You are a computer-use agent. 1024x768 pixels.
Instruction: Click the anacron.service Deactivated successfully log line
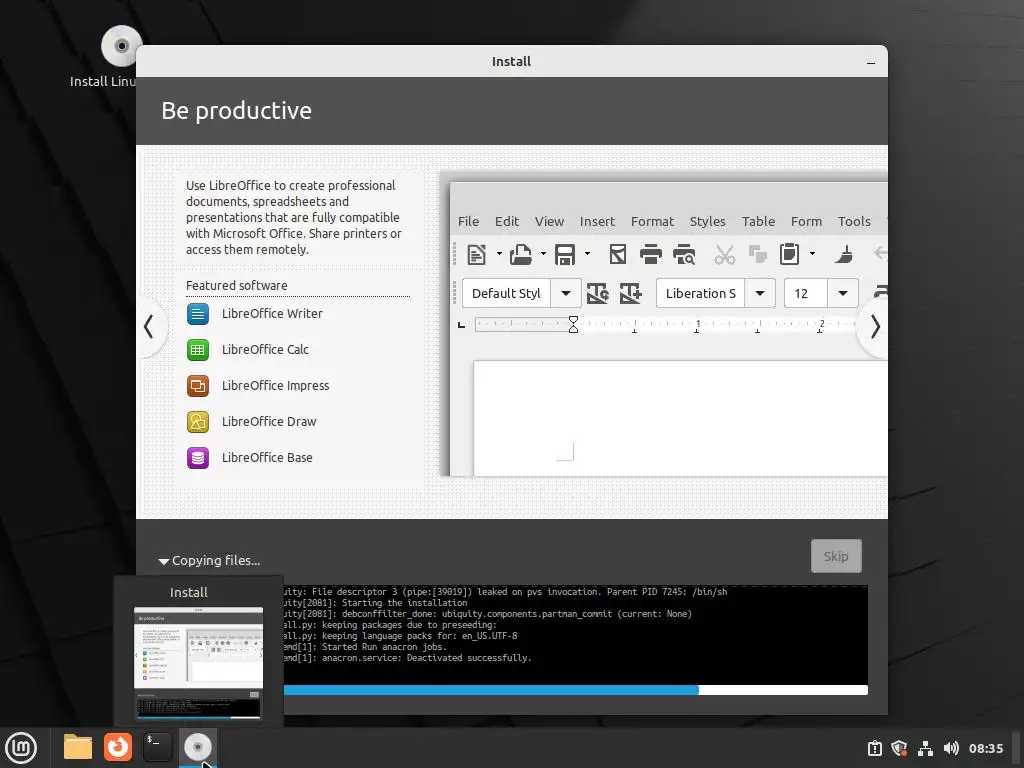tap(407, 658)
